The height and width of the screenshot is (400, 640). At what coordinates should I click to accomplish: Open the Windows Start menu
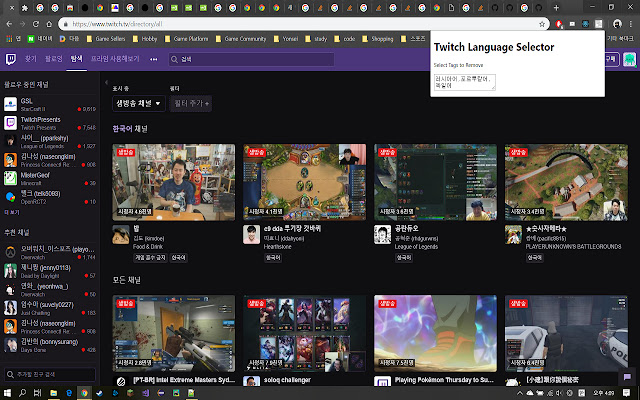pos(8,393)
